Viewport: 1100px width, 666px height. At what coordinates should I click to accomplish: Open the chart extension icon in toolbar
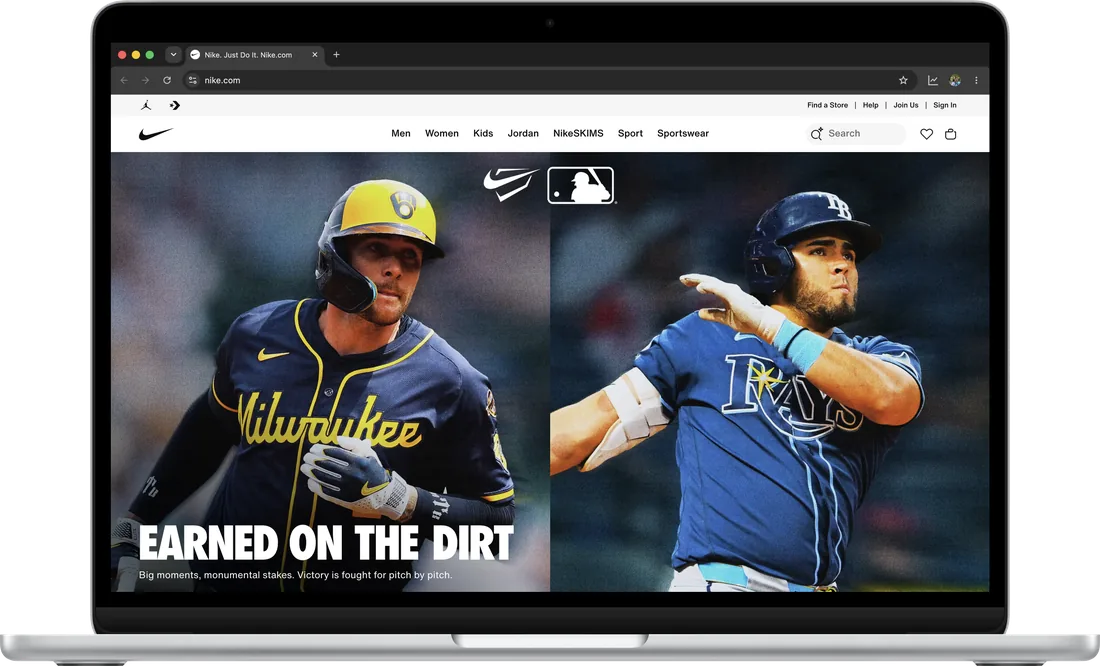[x=933, y=81]
